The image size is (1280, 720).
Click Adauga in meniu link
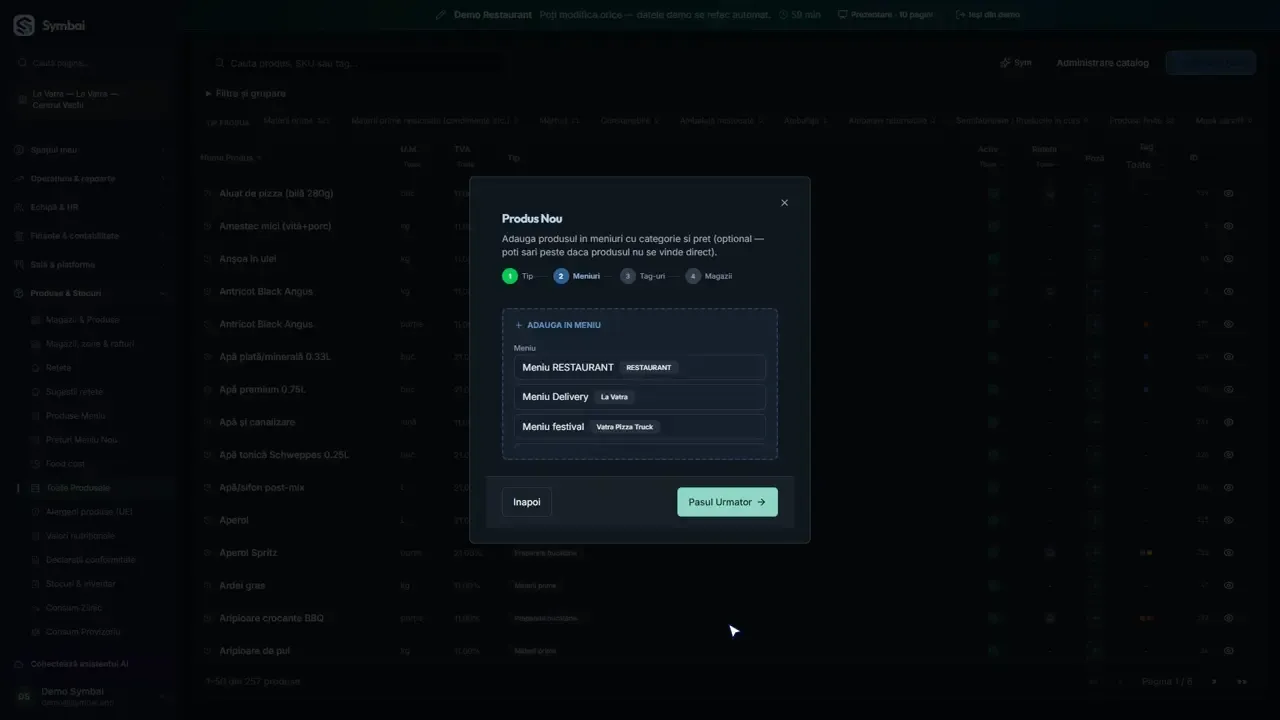(558, 325)
